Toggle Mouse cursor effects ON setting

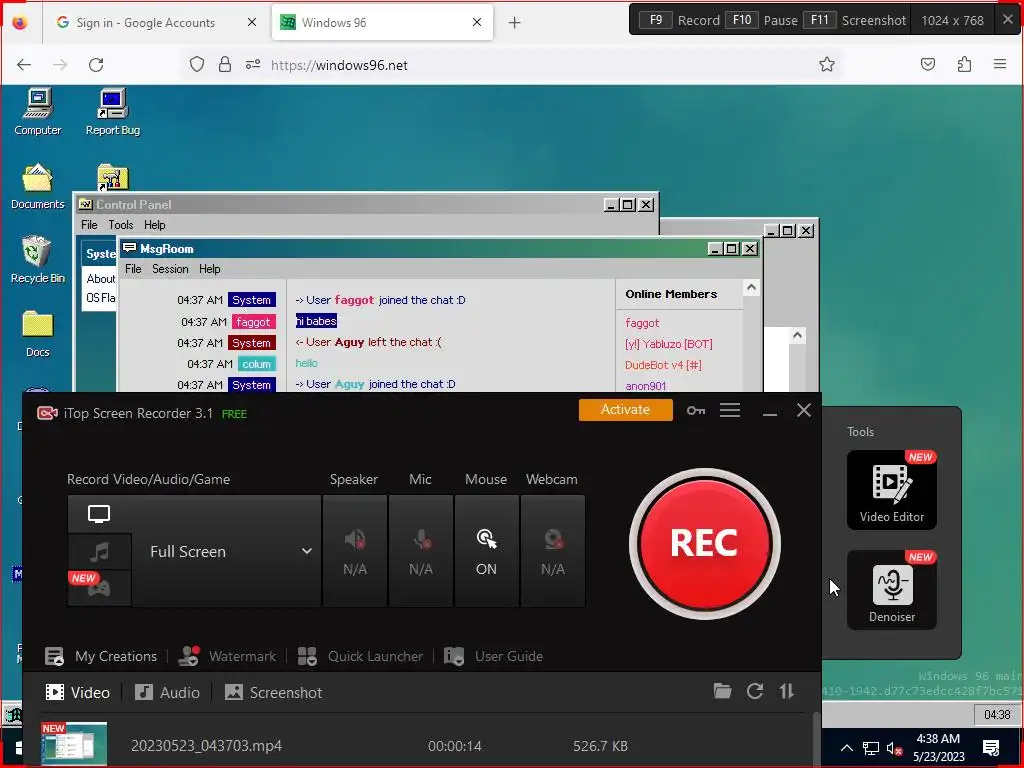[487, 551]
